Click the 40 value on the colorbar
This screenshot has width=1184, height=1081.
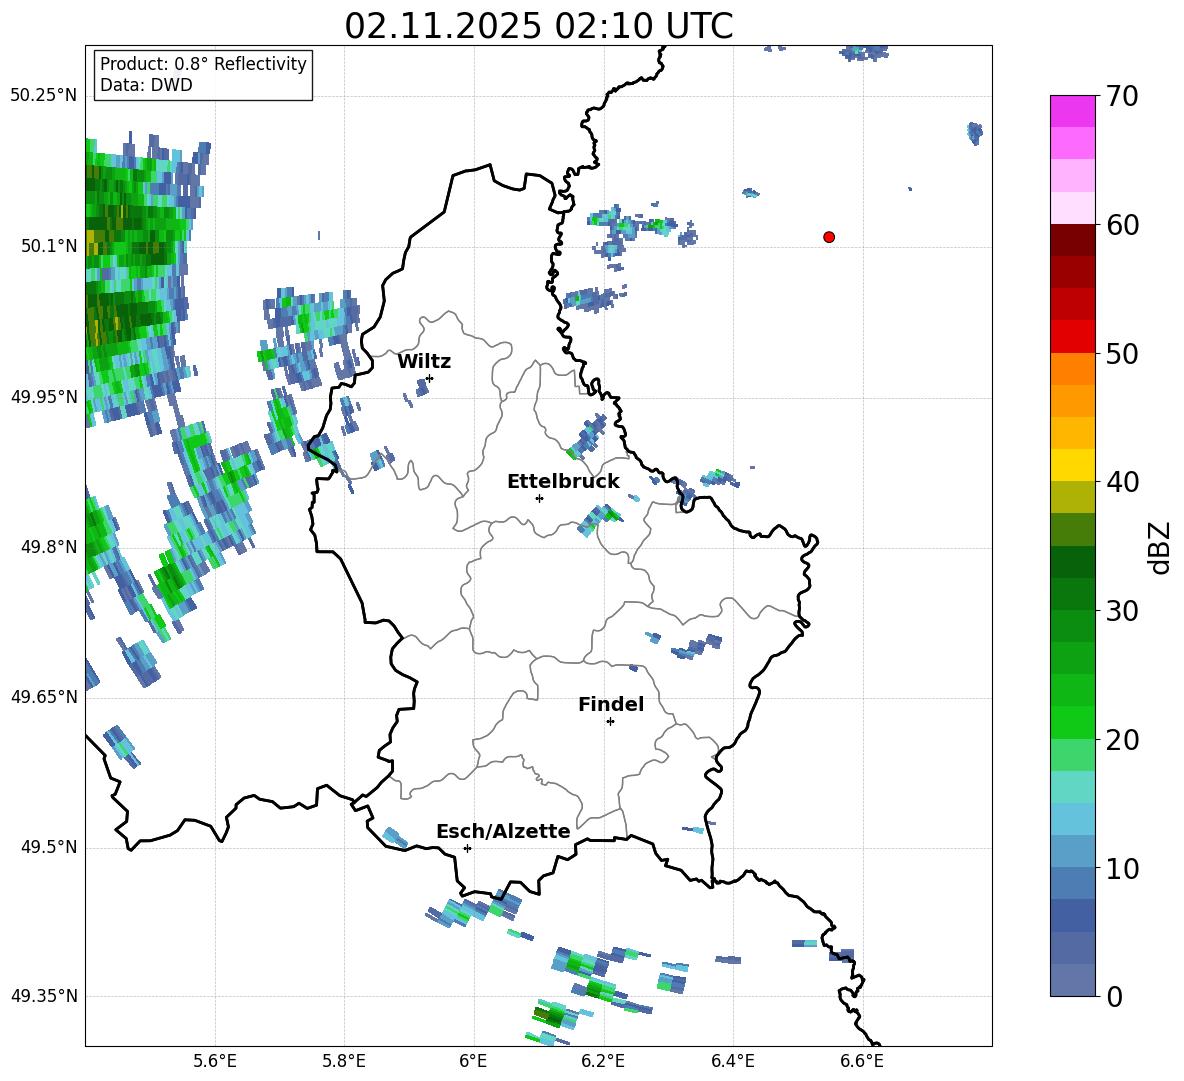pyautogui.click(x=1121, y=482)
